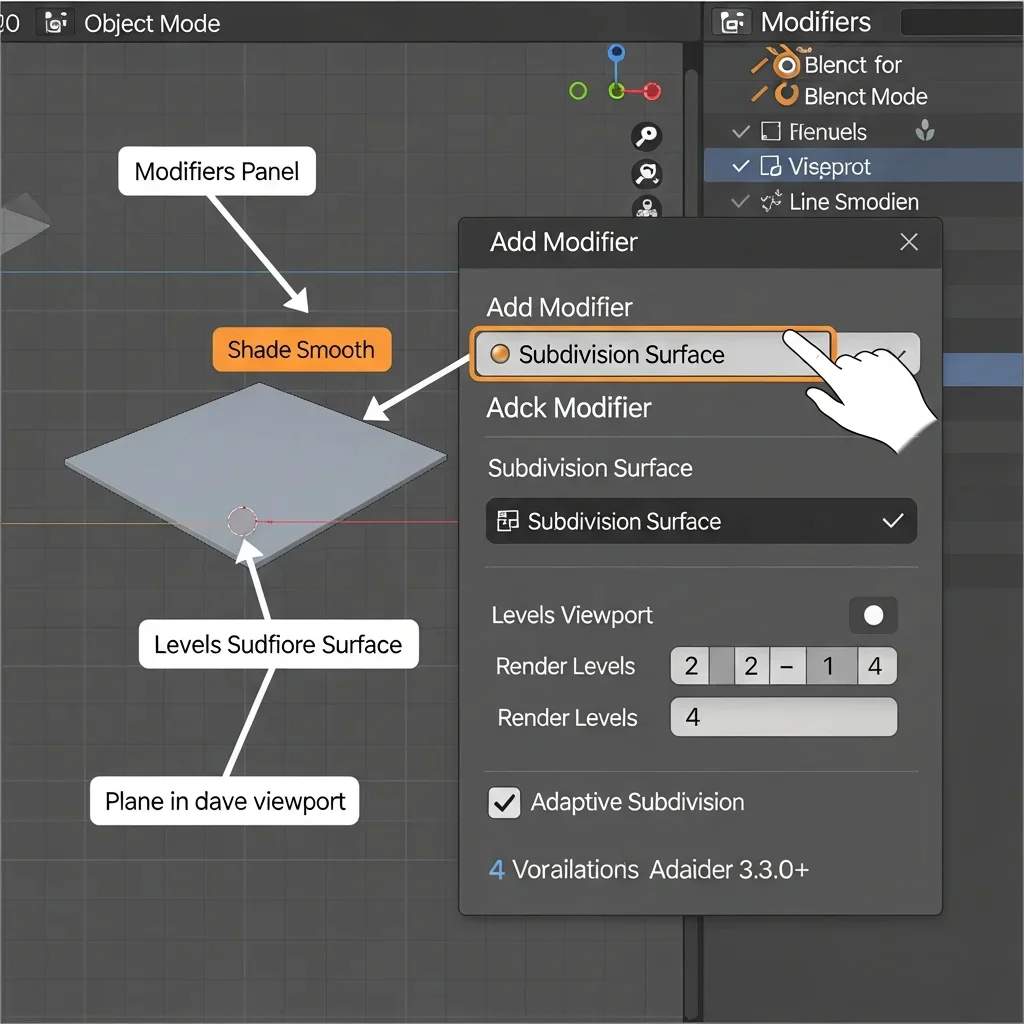1024x1024 pixels.
Task: Click the hollow green gizmo axis circle
Action: coord(578,91)
